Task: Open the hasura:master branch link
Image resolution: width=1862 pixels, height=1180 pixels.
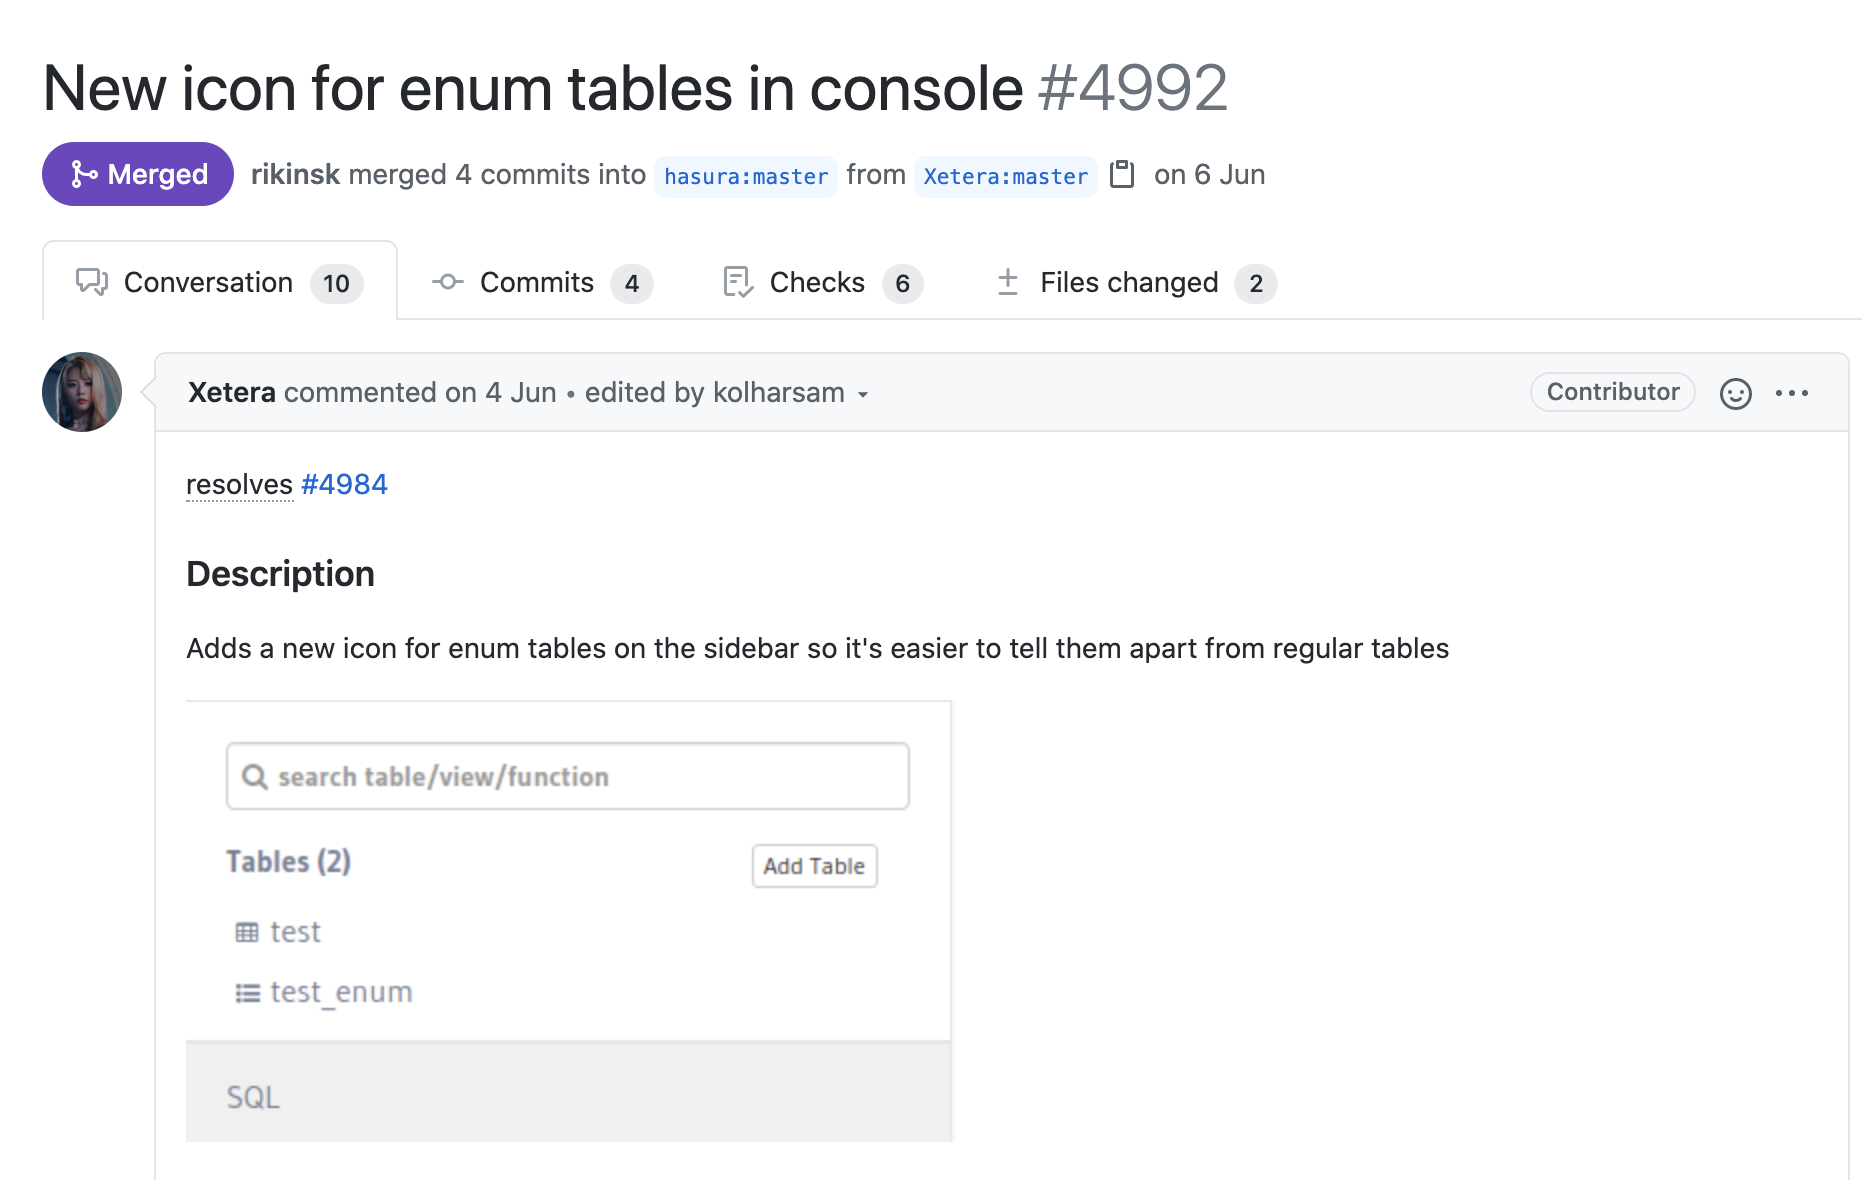Action: 746,177
